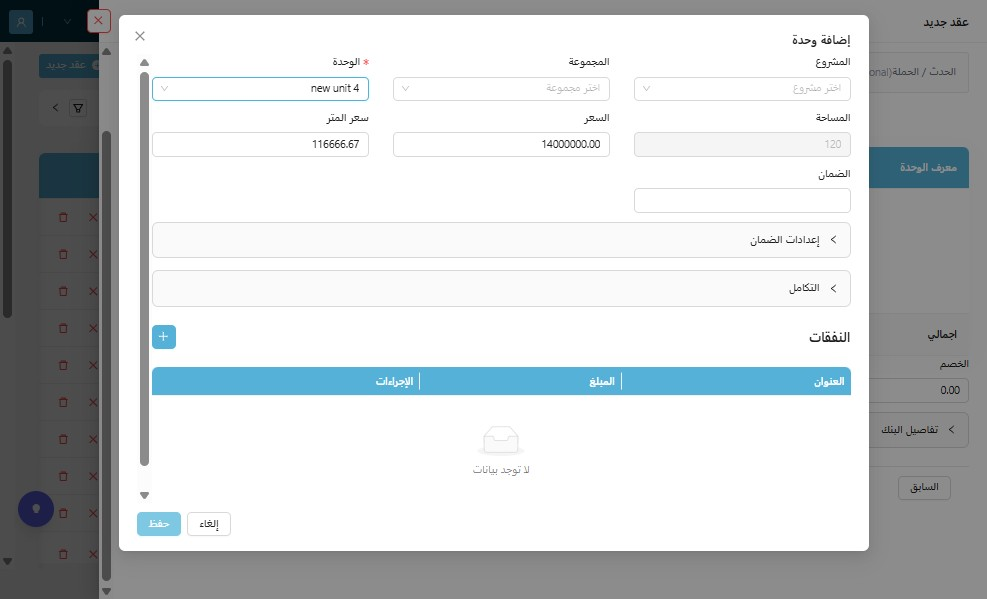
Task: Expand the إعدادات الضمان section
Action: coord(501,240)
